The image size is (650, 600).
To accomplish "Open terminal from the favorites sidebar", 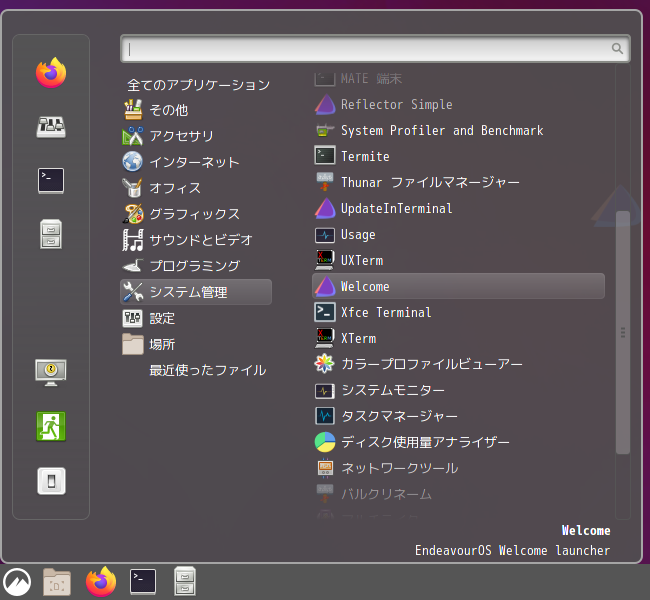I will point(51,180).
